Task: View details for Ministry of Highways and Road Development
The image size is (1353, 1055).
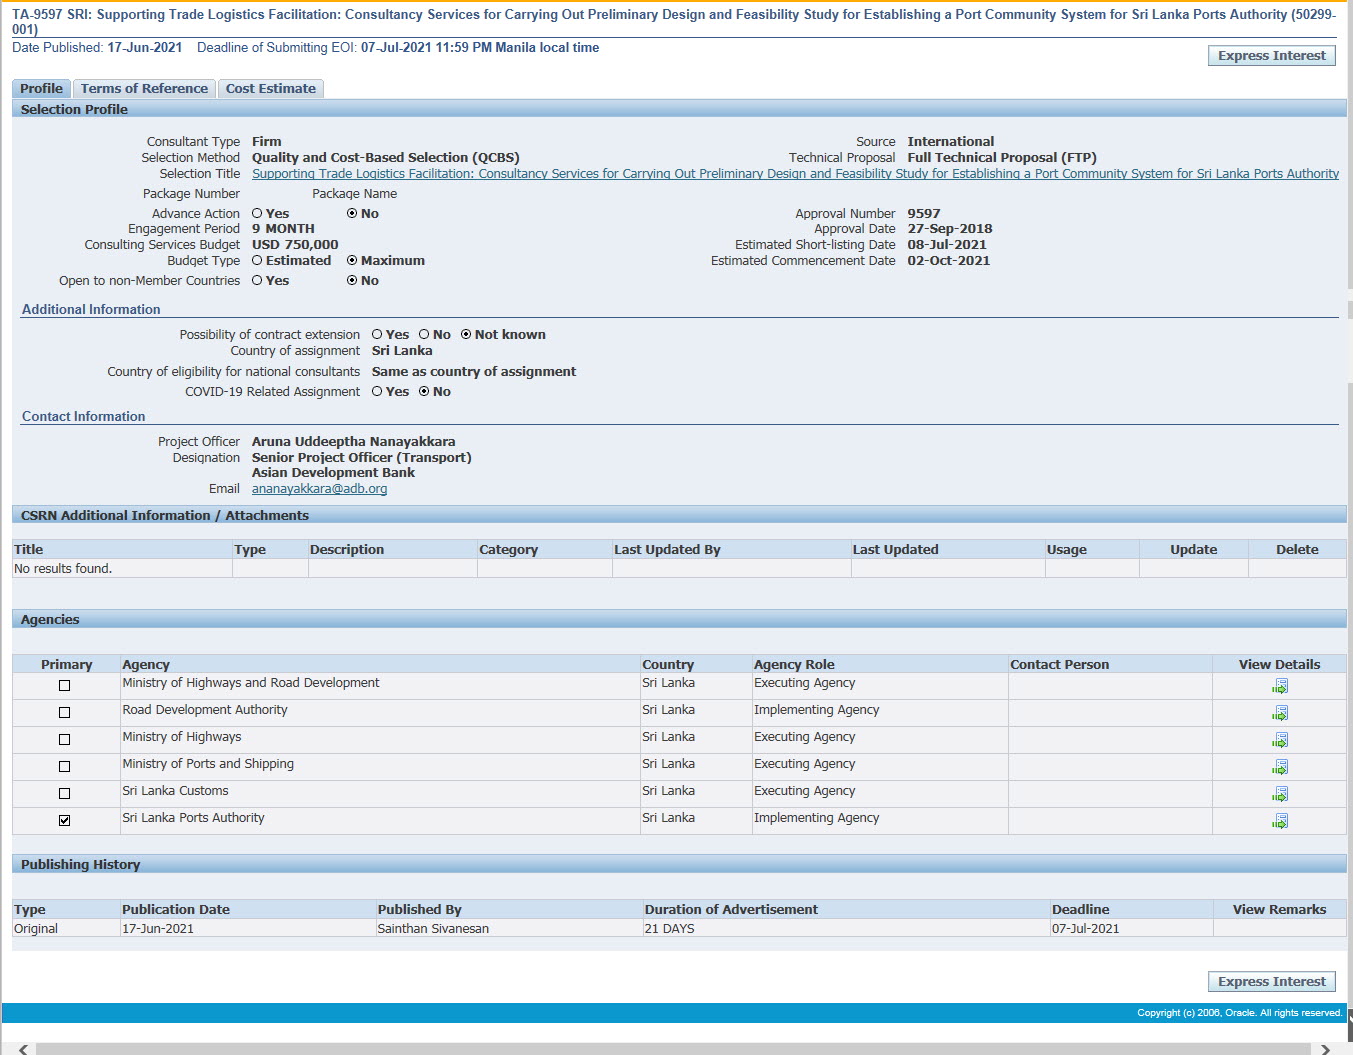Action: click(x=1279, y=686)
